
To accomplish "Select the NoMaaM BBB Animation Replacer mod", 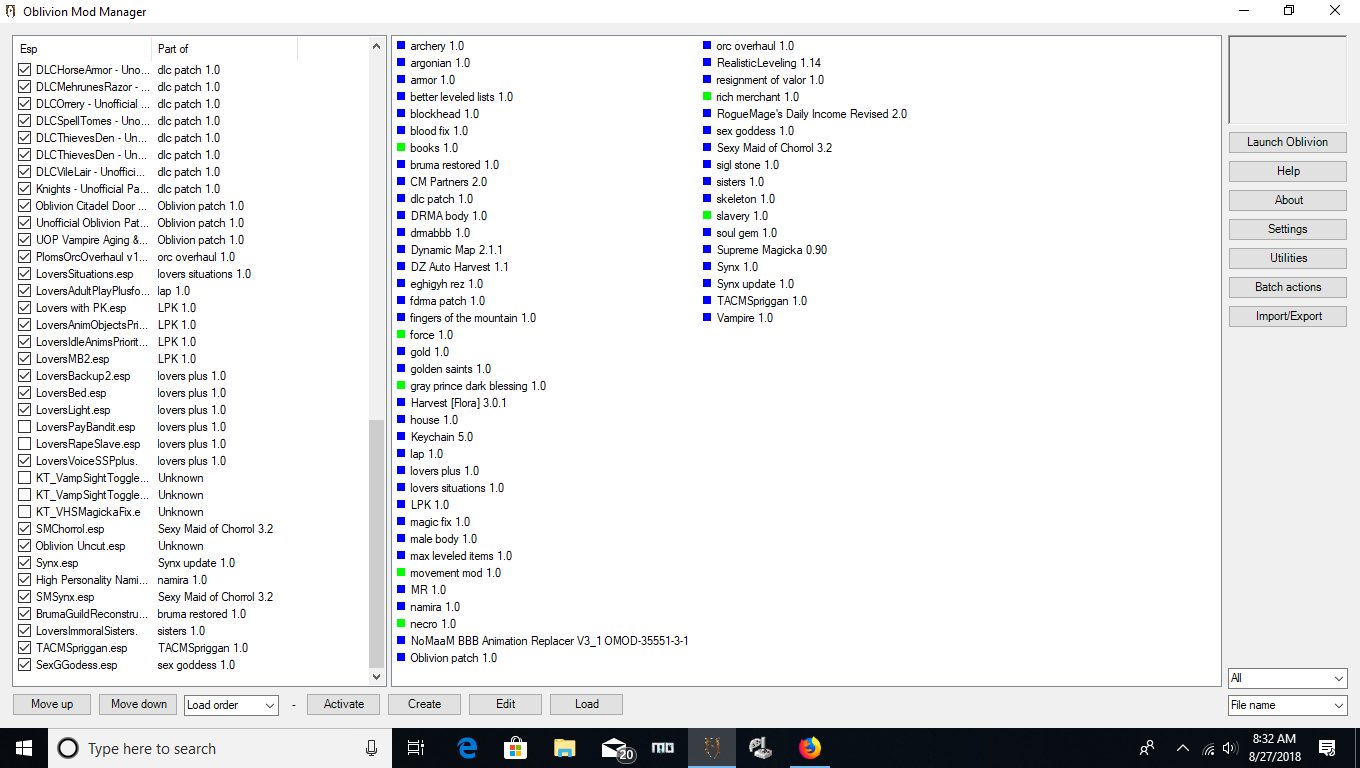I will (x=549, y=641).
